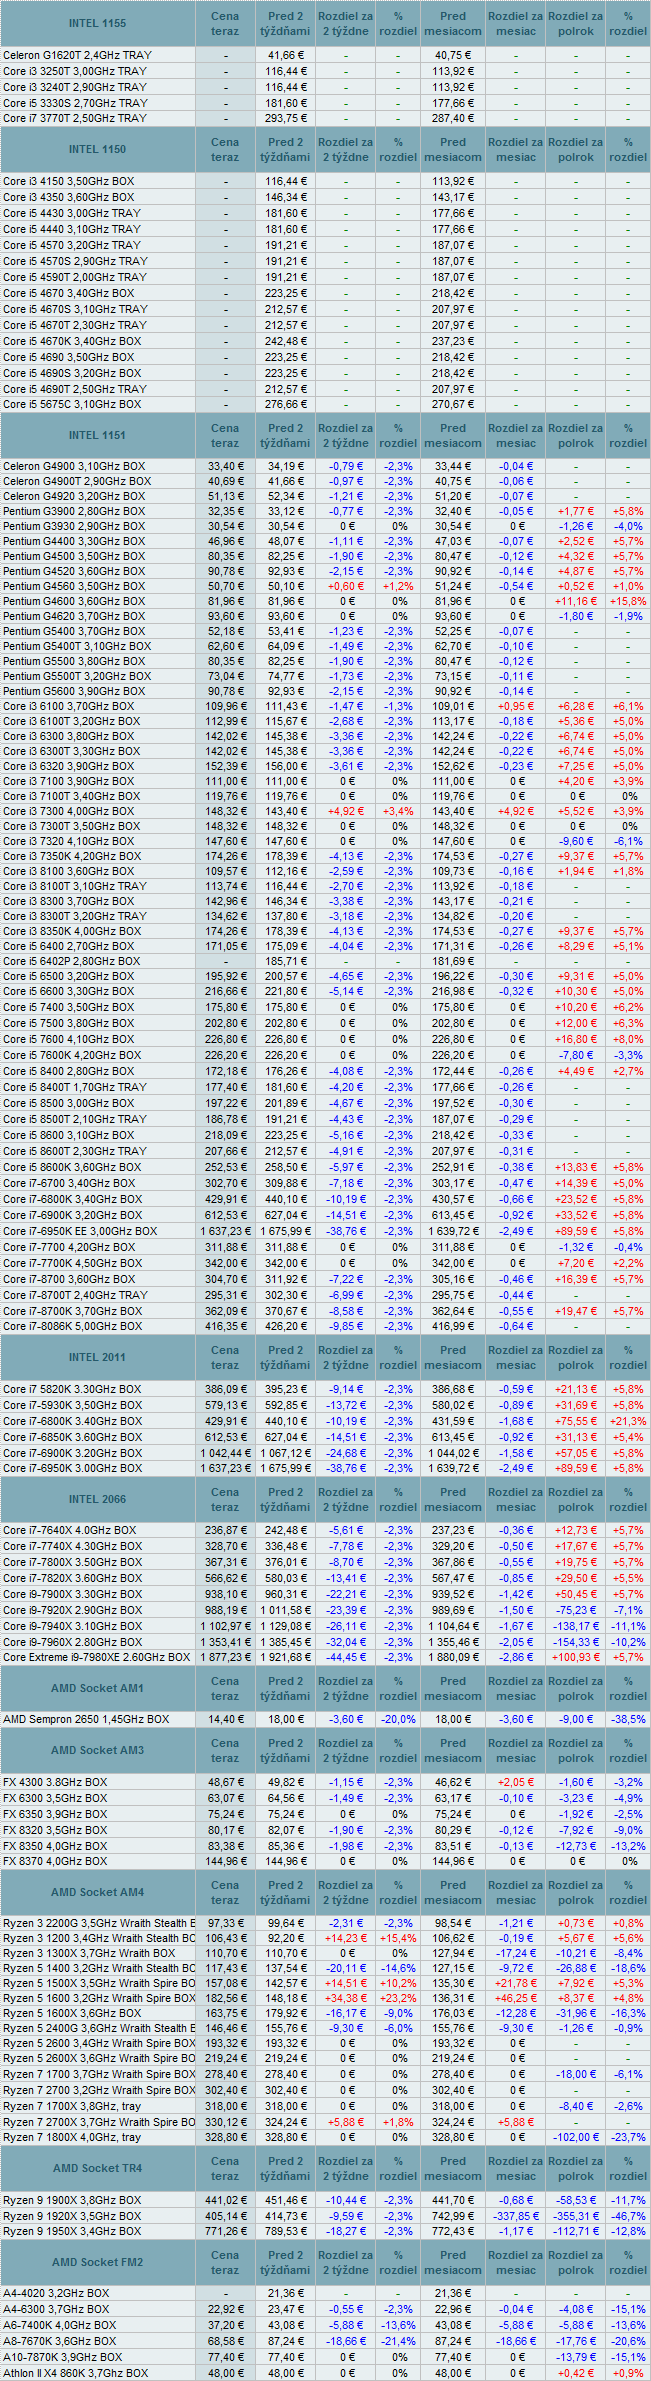Select Core i5 5675C 3,10GHz BOX name
651x2381 pixels.
coord(72,404)
